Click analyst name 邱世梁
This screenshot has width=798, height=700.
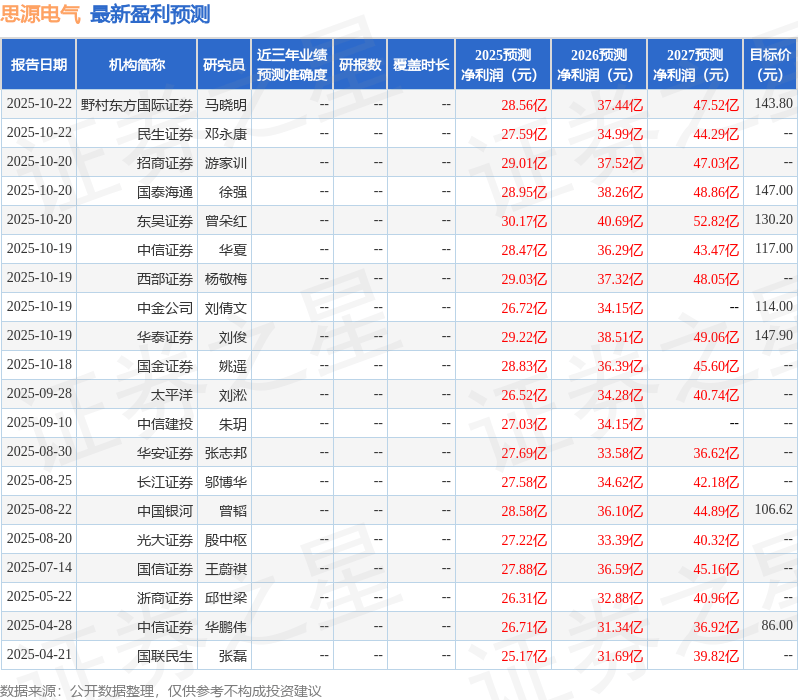[225, 598]
